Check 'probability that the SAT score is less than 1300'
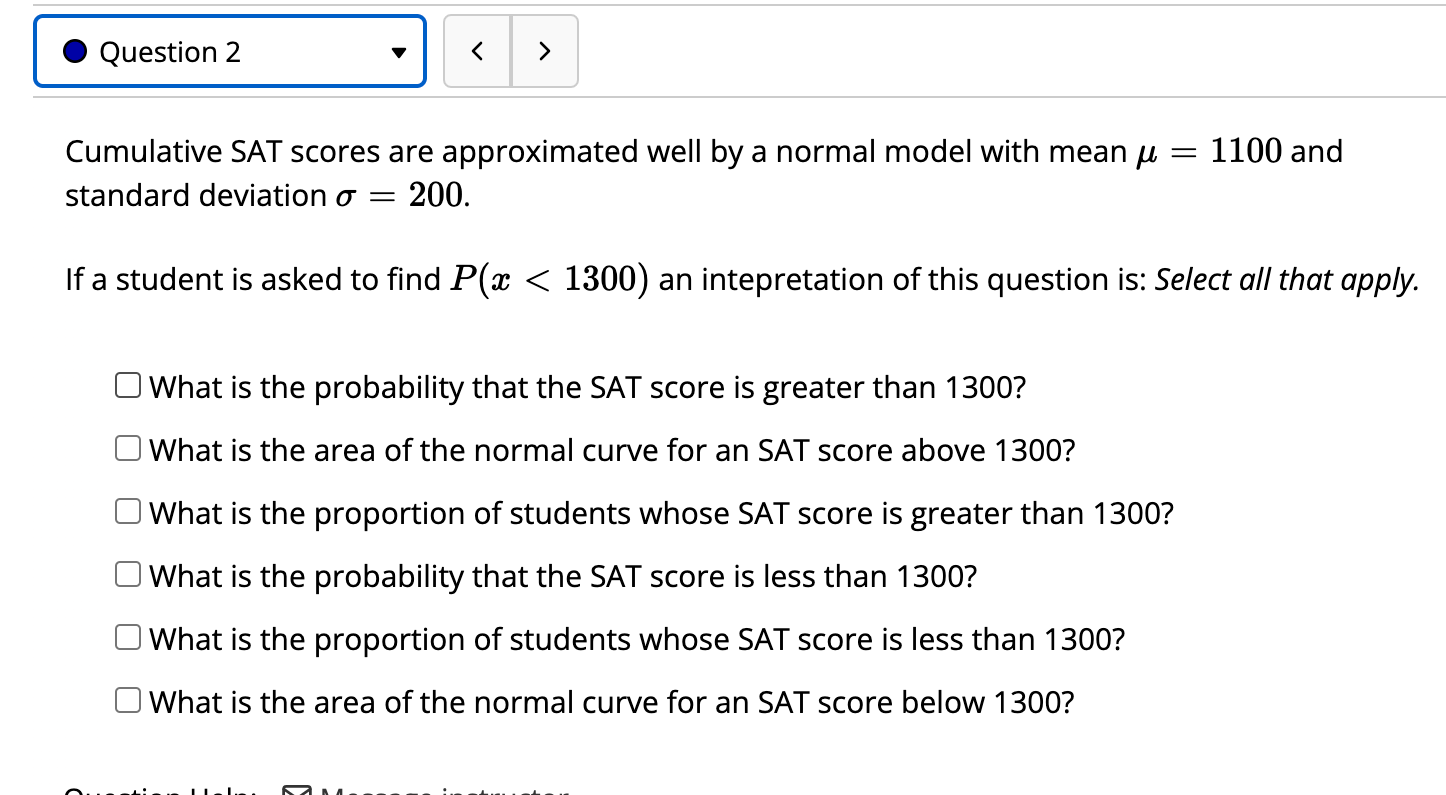1446x795 pixels. point(128,573)
